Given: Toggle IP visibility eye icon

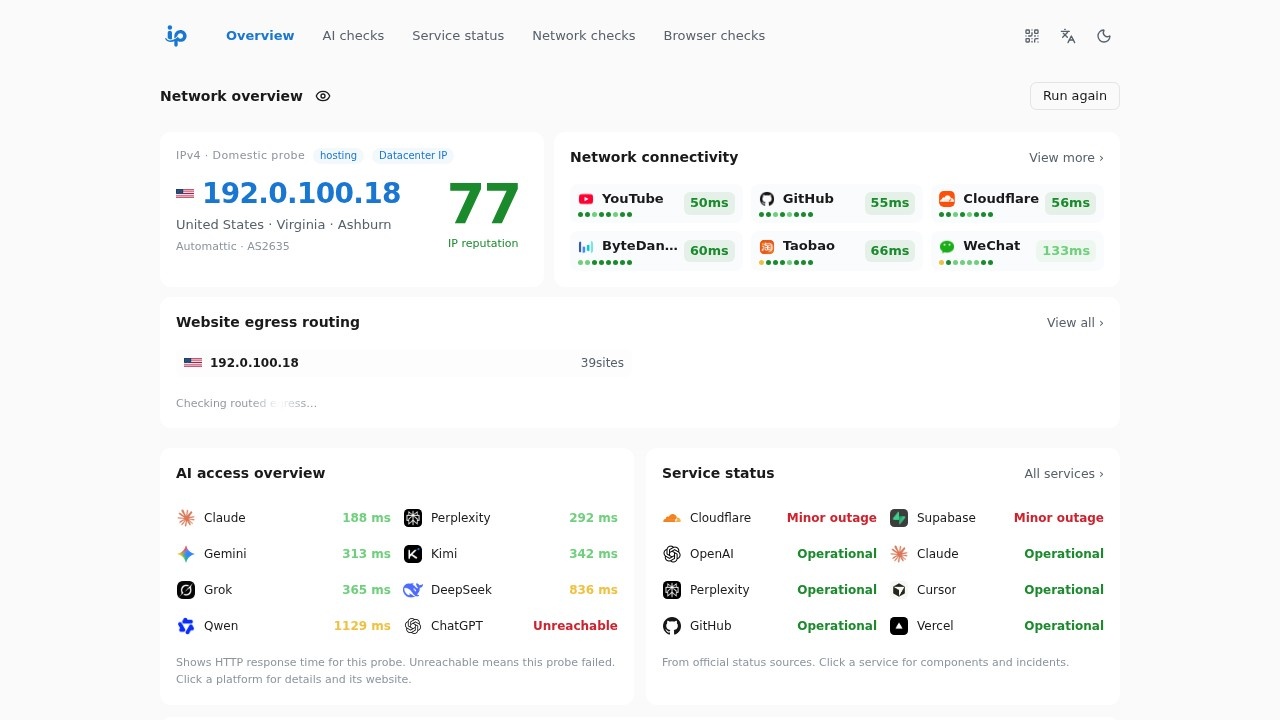Looking at the screenshot, I should 323,96.
